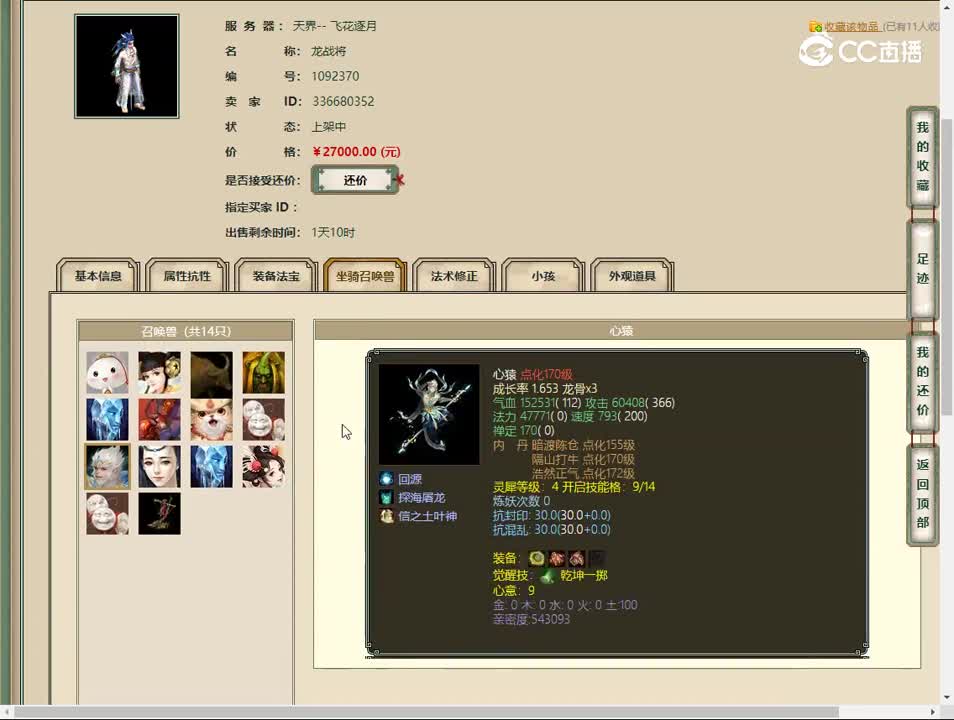Select the woman with red flower summon
The height and width of the screenshot is (720, 954).
[x=263, y=466]
